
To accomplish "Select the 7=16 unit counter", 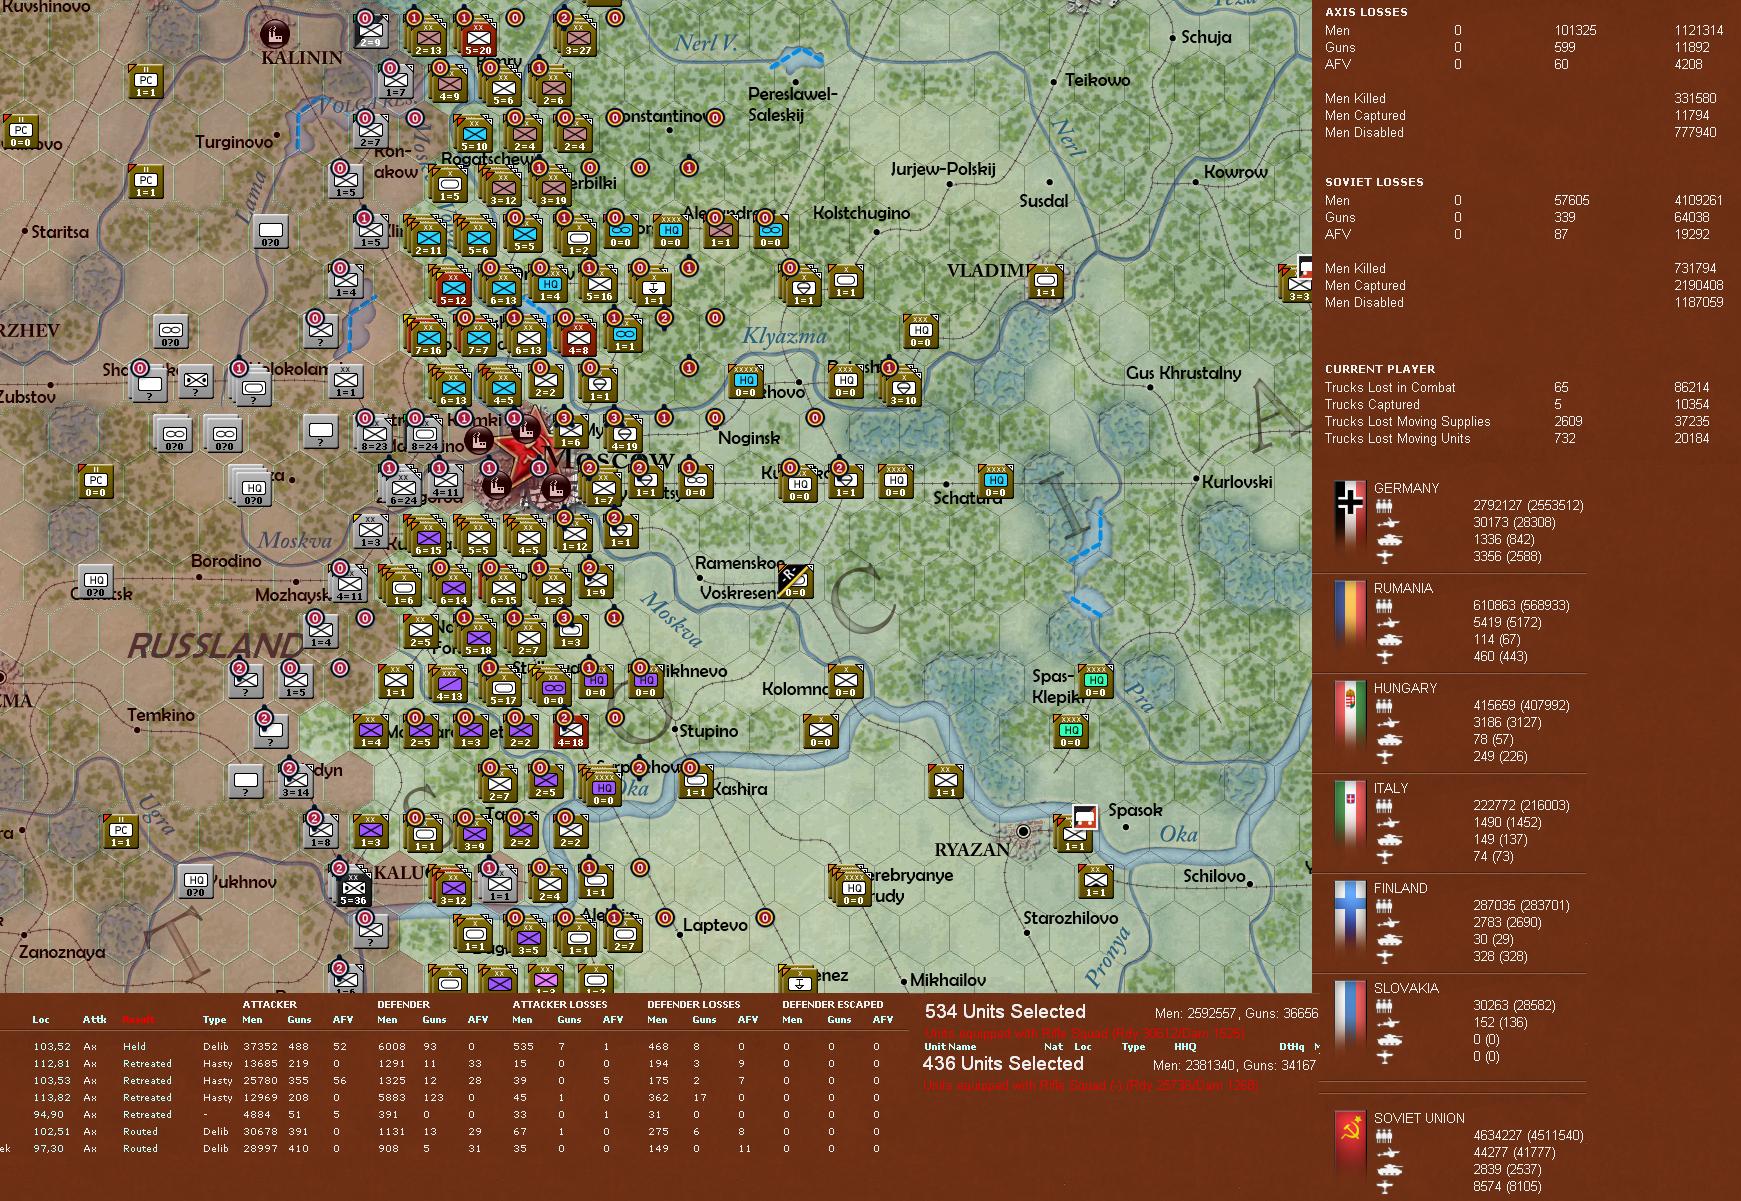I will point(428,338).
